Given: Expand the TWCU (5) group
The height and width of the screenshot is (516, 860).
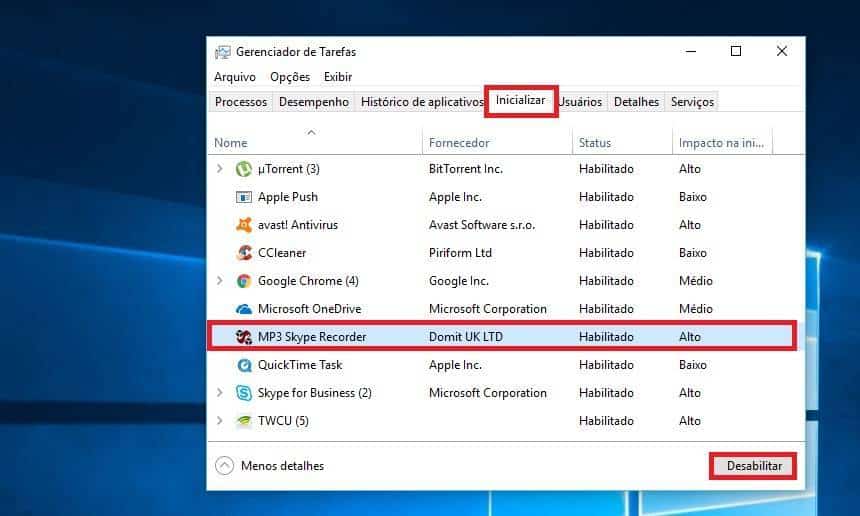Looking at the screenshot, I should pyautogui.click(x=219, y=420).
